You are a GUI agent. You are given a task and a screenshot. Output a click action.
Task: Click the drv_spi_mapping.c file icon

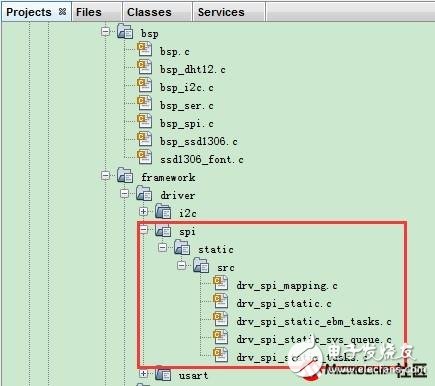pos(221,283)
